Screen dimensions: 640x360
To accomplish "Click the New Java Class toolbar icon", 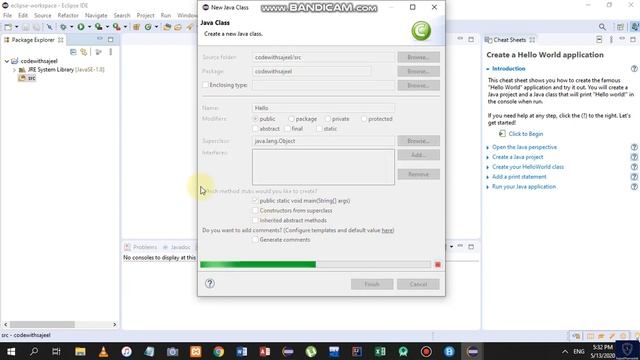I will coord(148,27).
